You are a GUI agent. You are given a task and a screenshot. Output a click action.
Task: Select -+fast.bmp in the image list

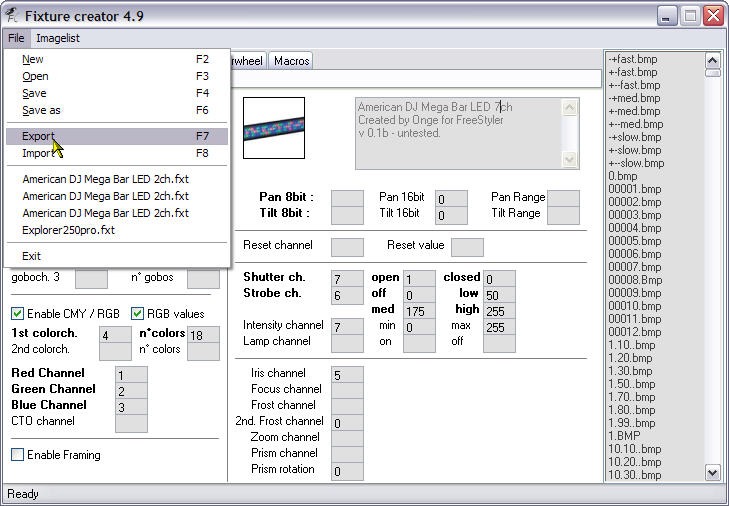[x=633, y=59]
